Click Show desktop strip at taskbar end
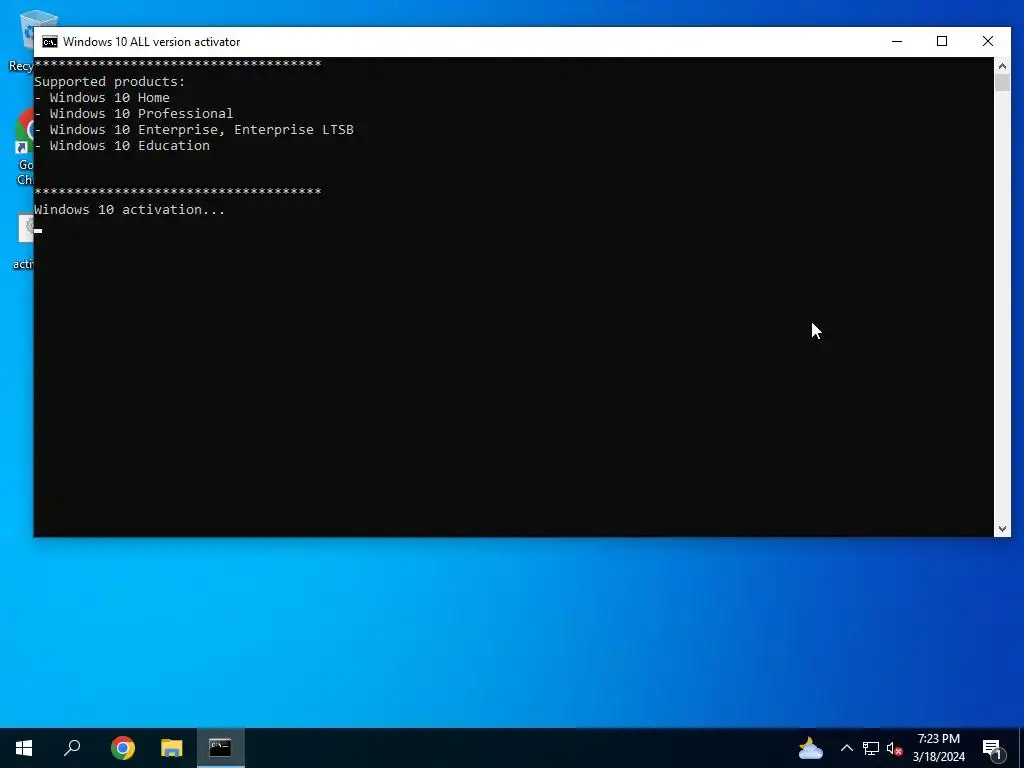This screenshot has height=768, width=1024. click(x=1021, y=748)
